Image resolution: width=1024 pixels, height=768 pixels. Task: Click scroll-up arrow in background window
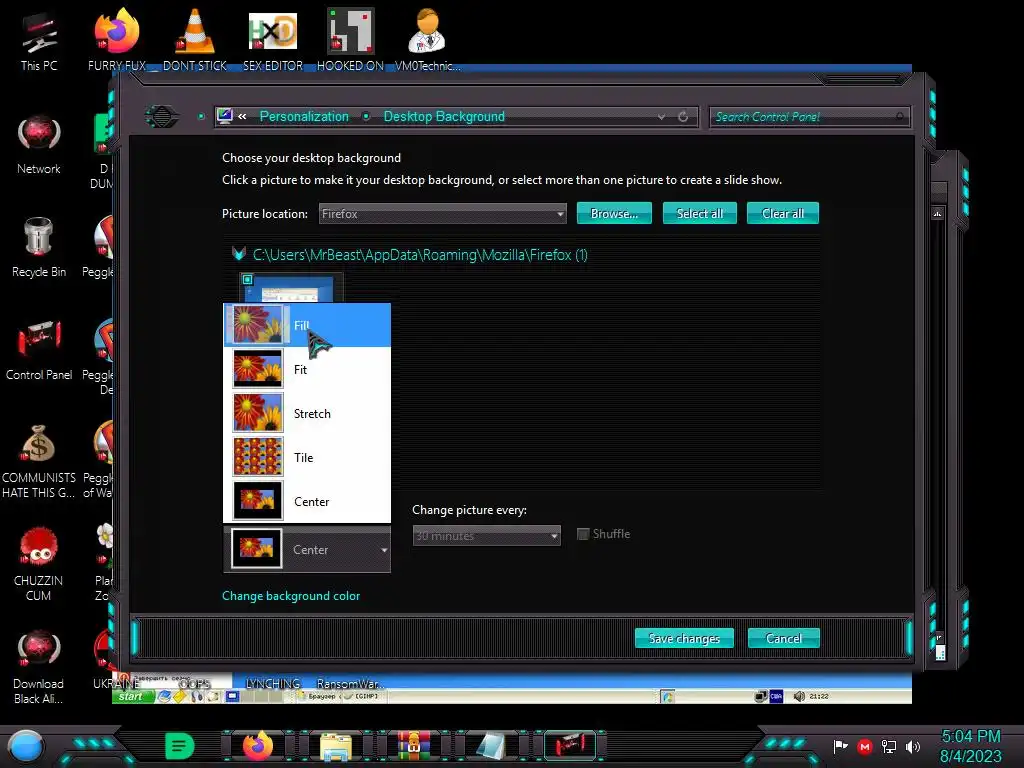pyautogui.click(x=938, y=214)
